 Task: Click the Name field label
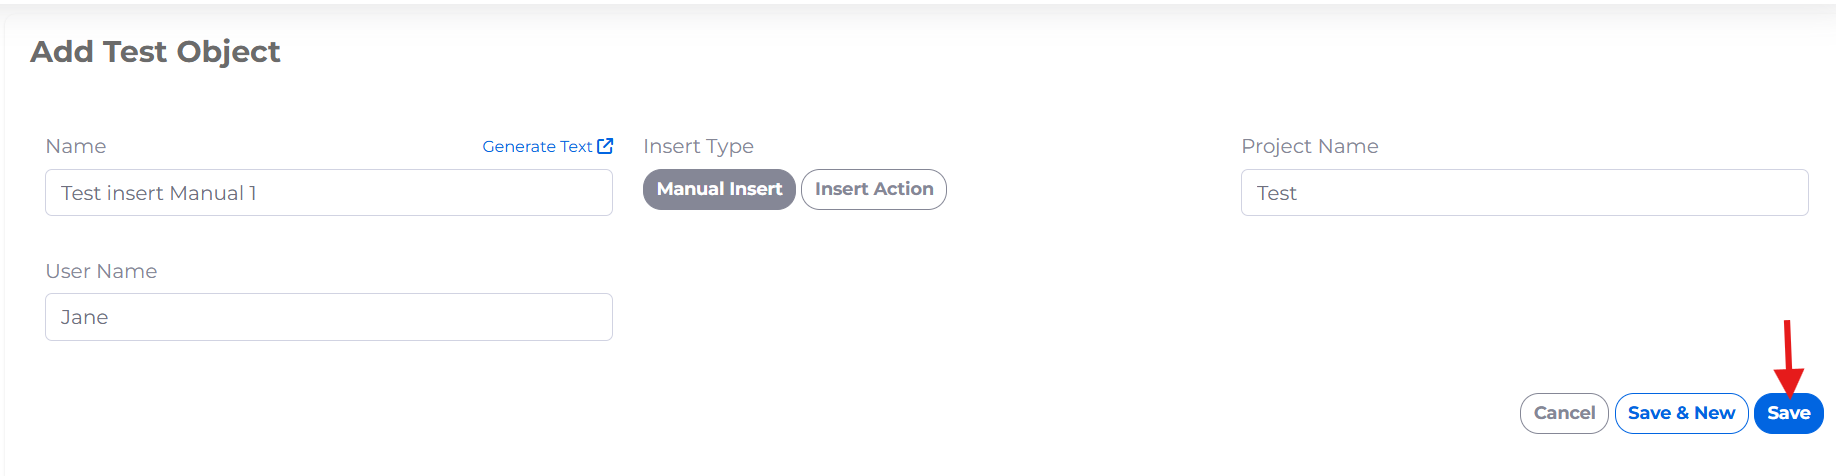click(76, 146)
